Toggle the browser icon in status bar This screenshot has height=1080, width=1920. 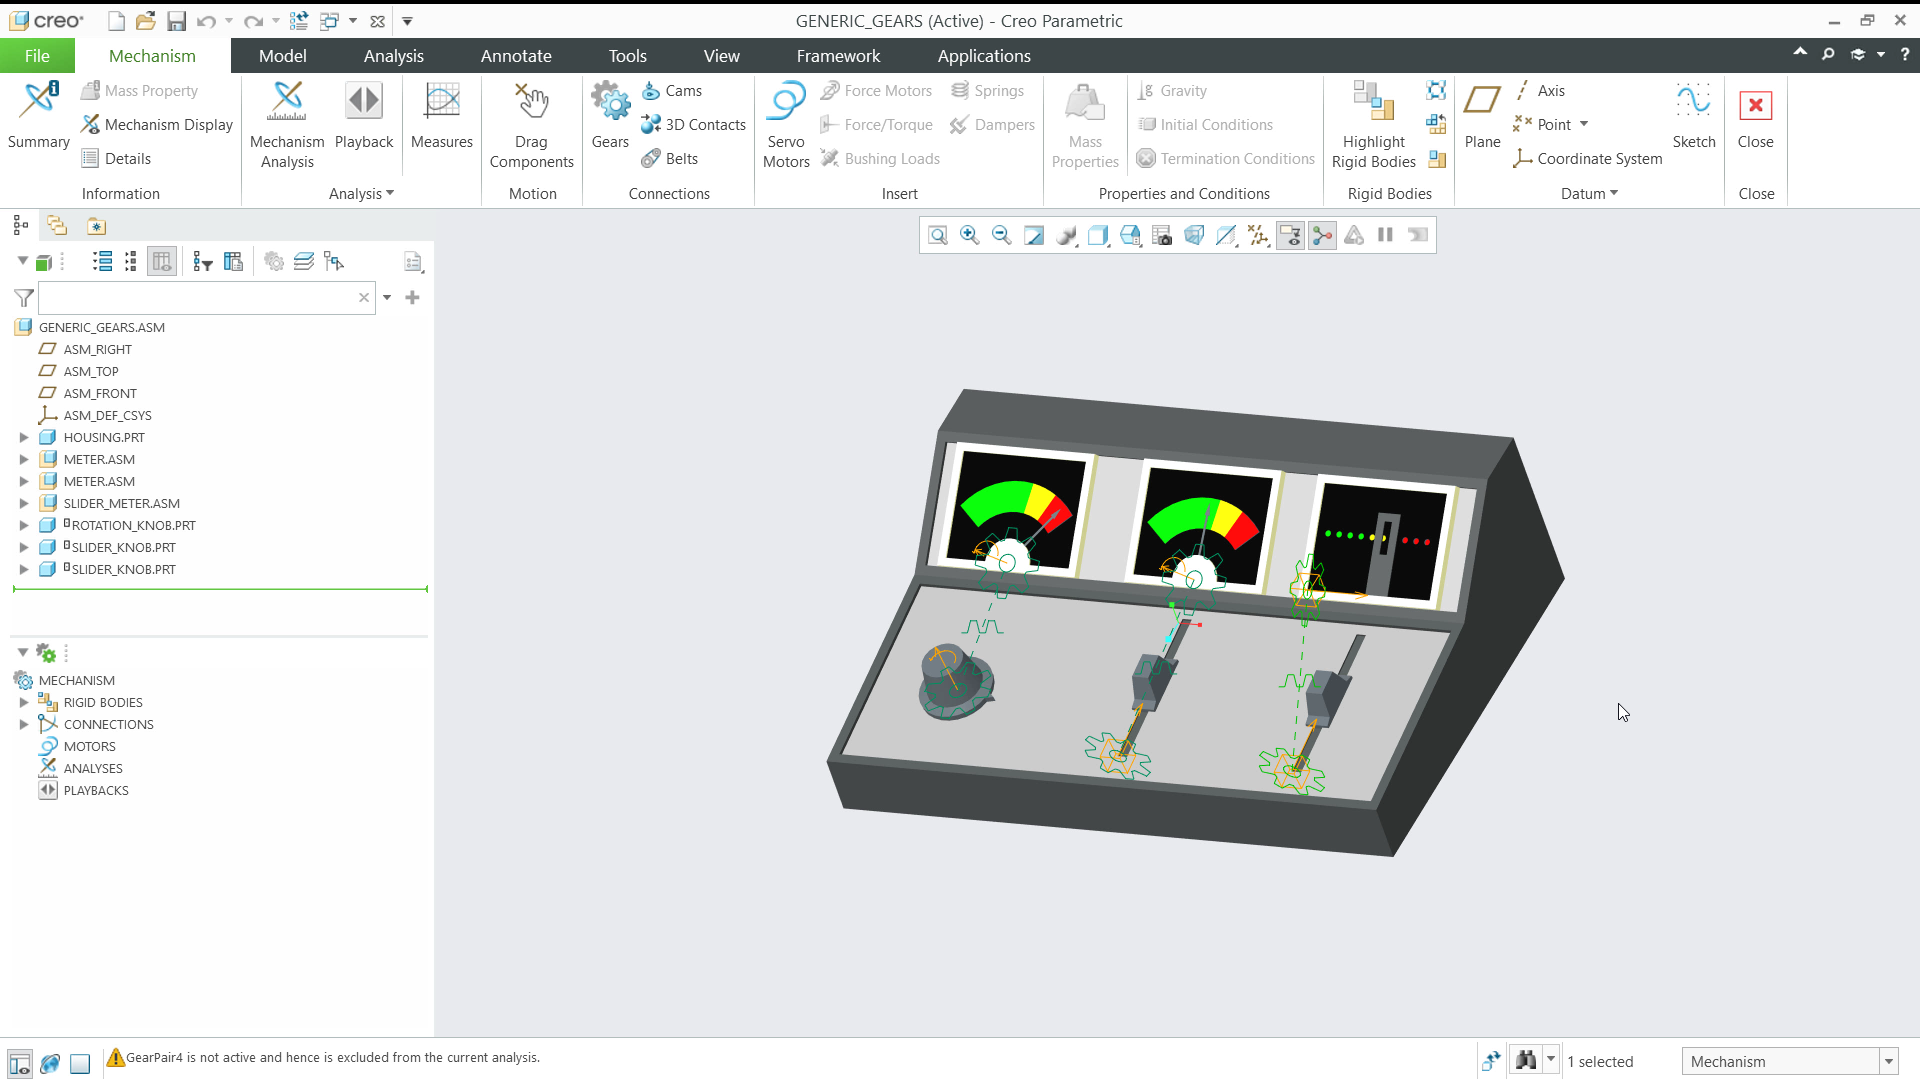click(50, 1063)
